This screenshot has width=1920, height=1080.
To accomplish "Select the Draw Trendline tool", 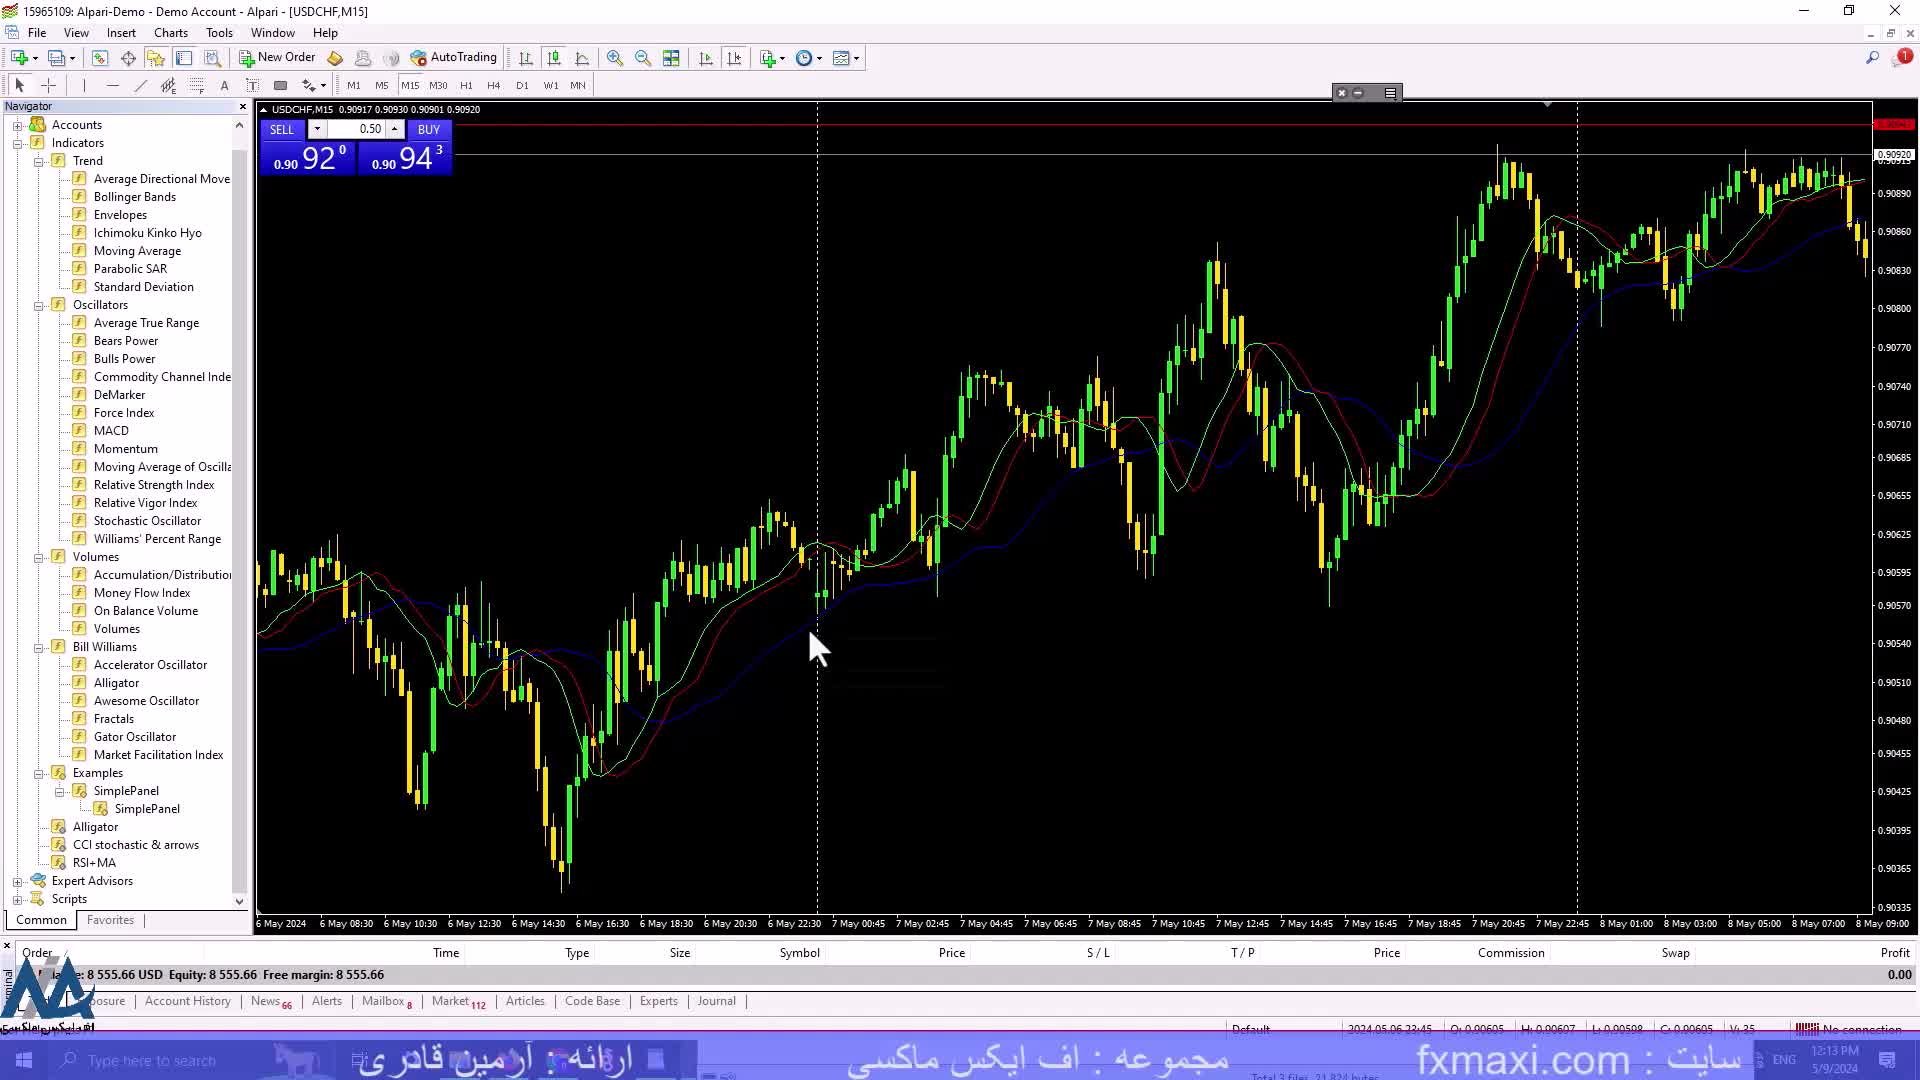I will coord(140,86).
